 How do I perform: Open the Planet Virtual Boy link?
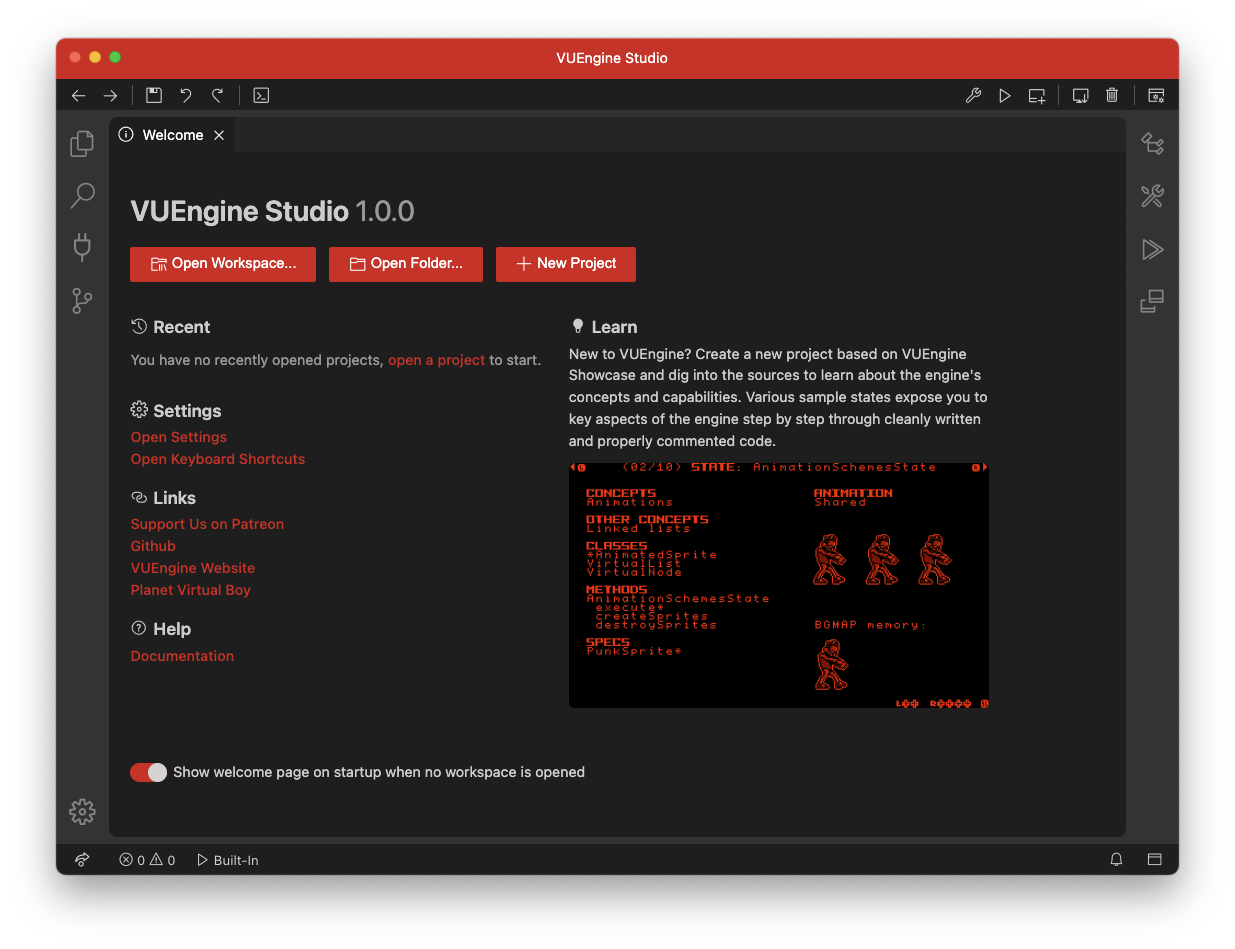(191, 590)
